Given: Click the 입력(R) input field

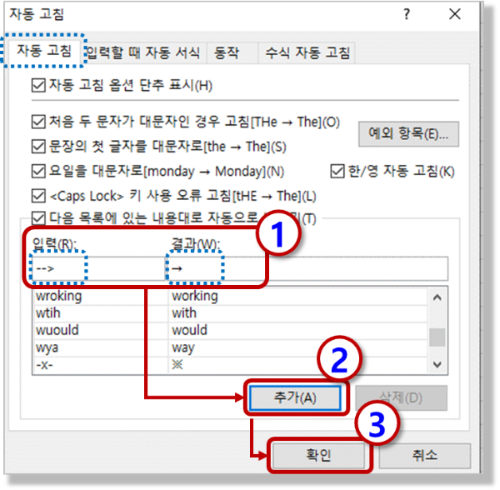Looking at the screenshot, I should point(99,268).
